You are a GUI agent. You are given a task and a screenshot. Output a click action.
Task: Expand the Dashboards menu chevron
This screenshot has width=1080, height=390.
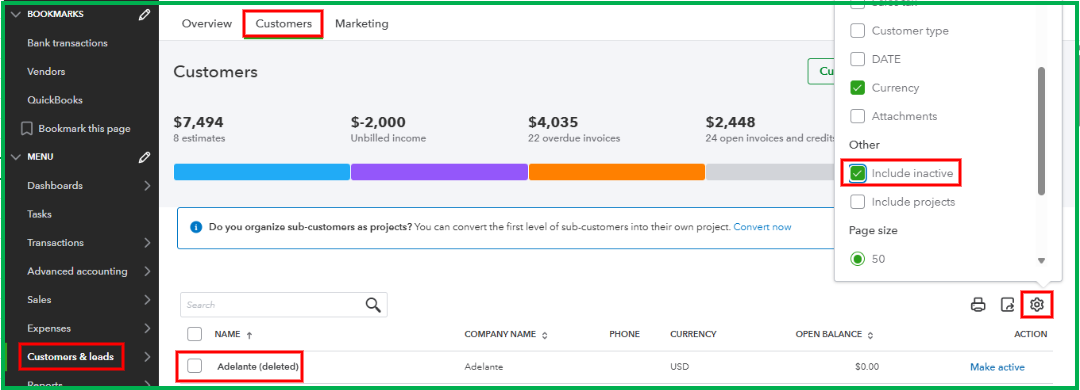click(147, 185)
